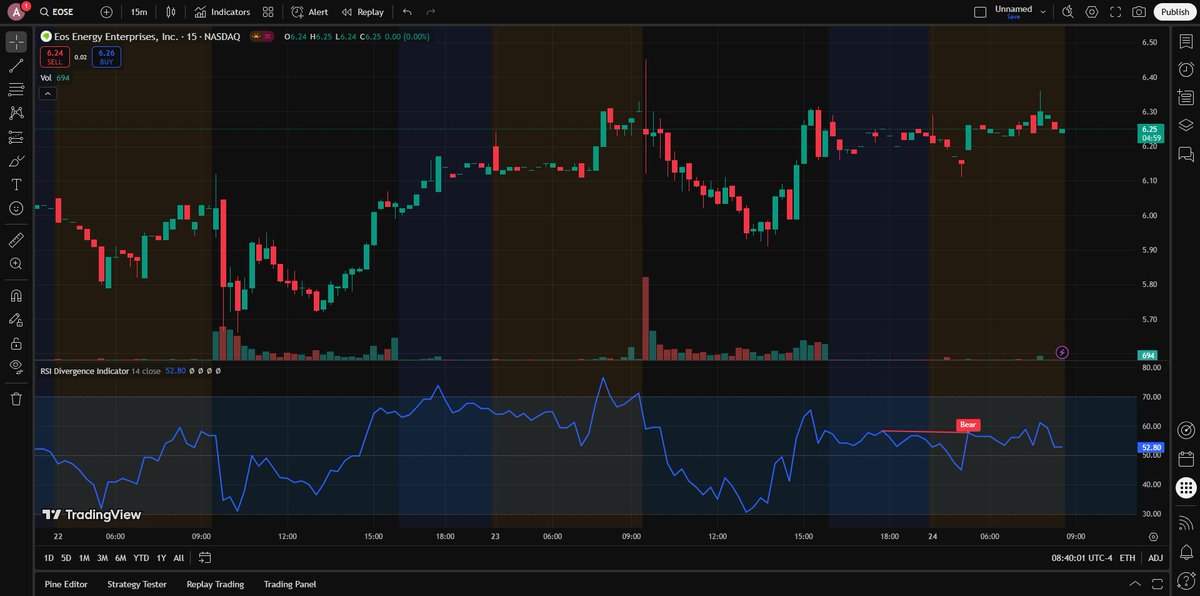Select the crosshair cursor tool
The height and width of the screenshot is (596, 1200).
(x=16, y=42)
